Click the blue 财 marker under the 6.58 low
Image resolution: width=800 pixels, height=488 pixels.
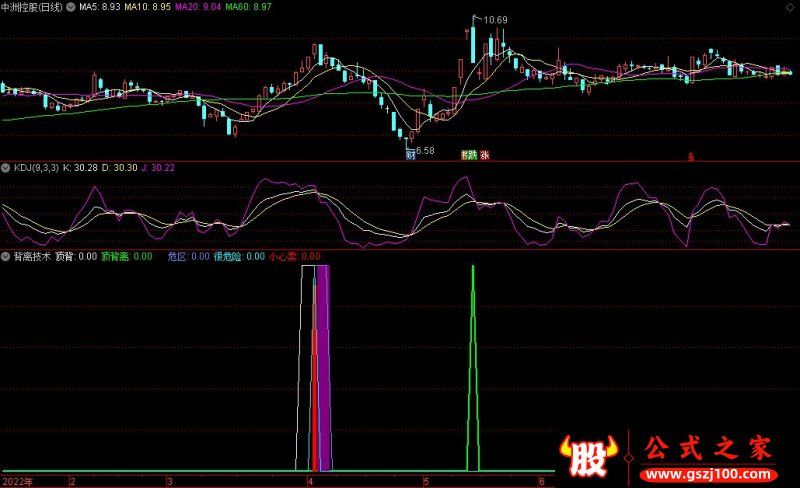(x=411, y=155)
